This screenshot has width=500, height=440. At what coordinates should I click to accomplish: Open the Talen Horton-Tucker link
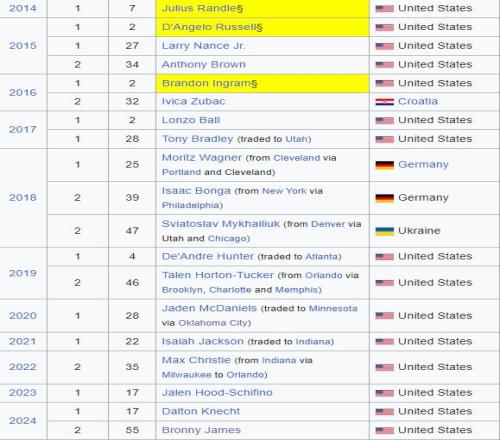click(x=218, y=275)
